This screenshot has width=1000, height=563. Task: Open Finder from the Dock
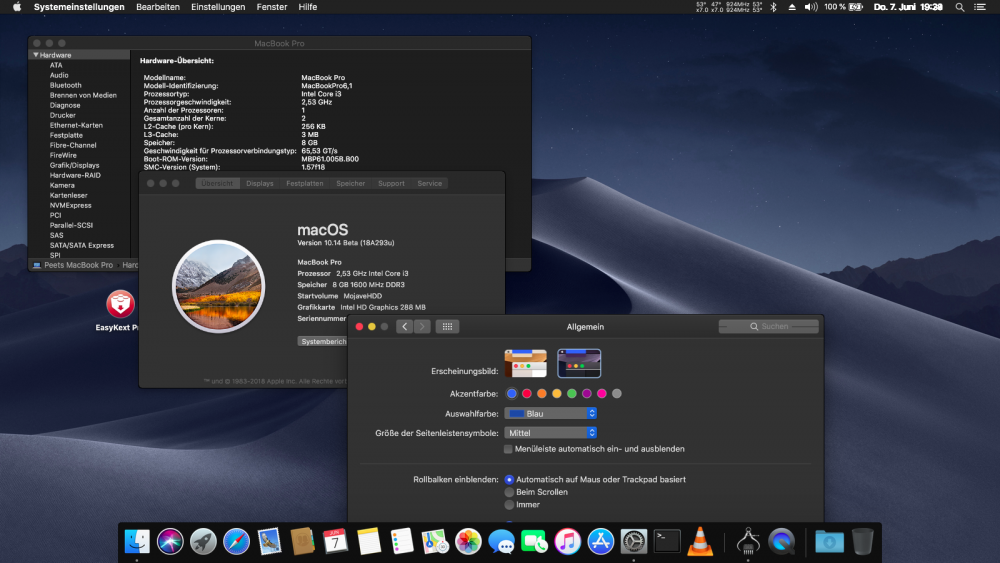click(136, 542)
